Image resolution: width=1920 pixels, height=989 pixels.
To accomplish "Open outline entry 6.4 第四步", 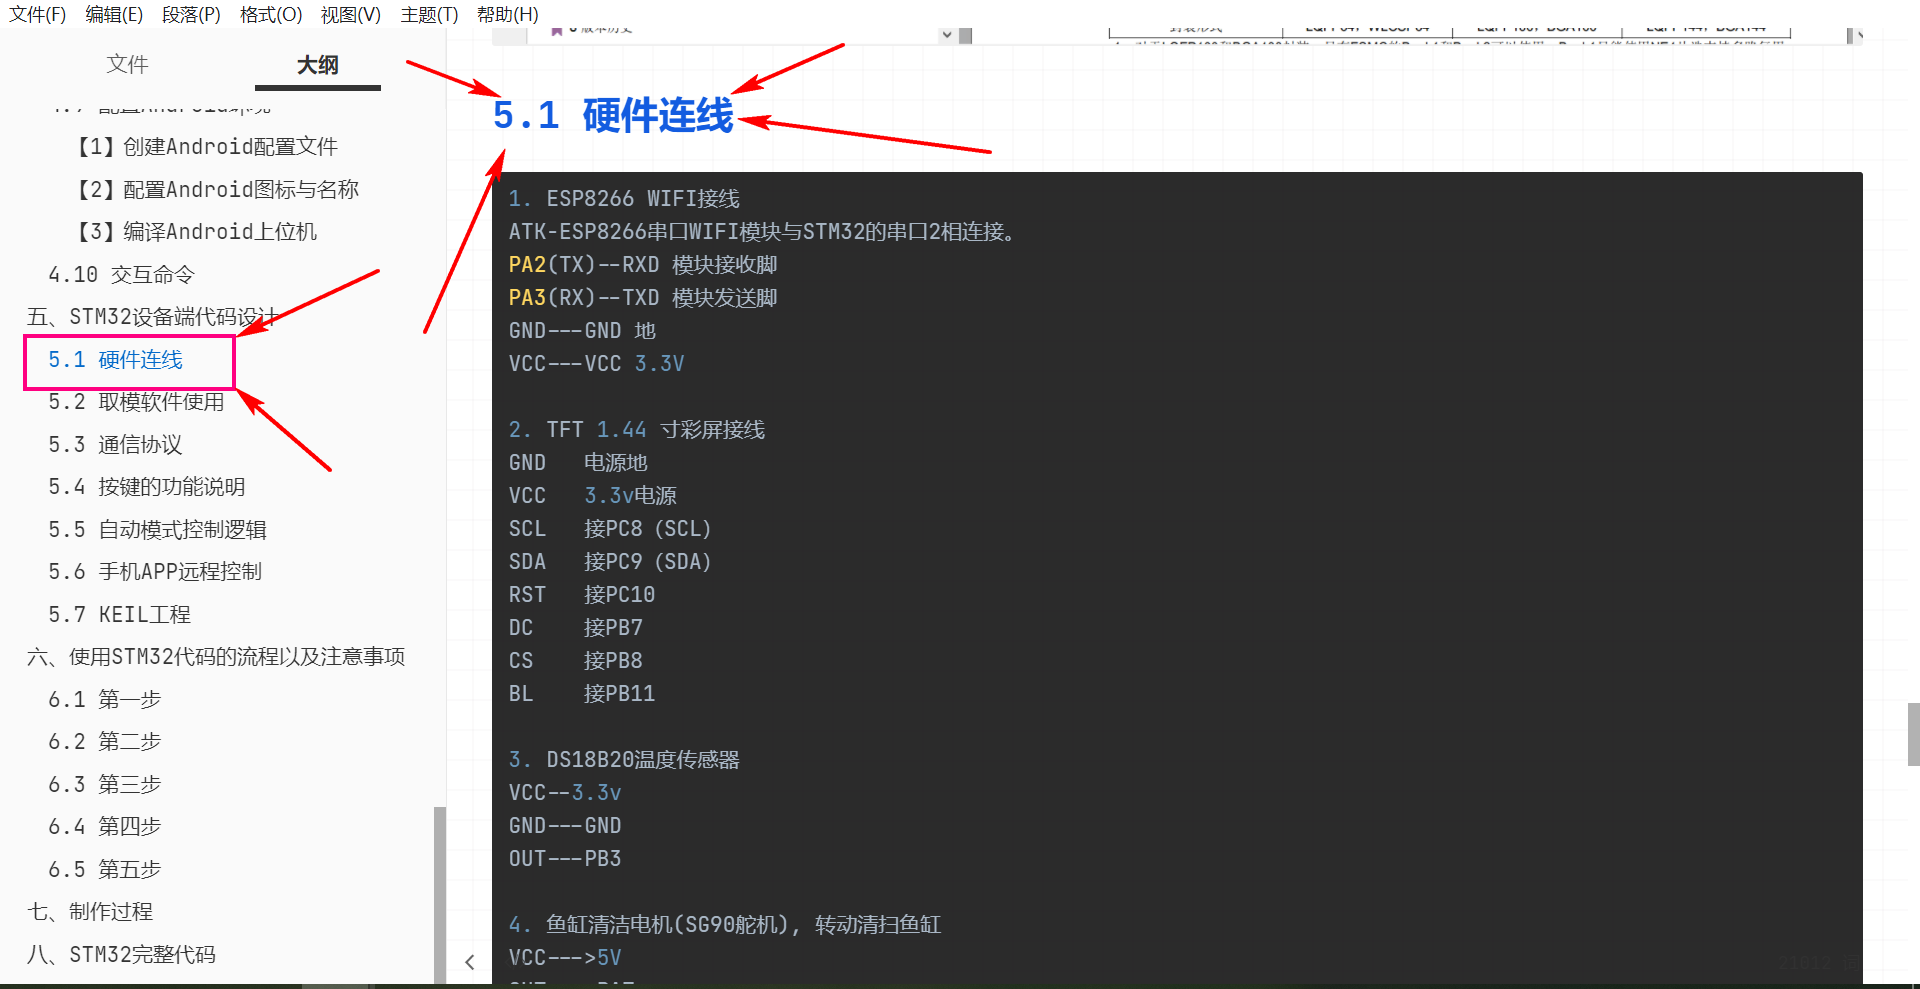I will click(105, 827).
